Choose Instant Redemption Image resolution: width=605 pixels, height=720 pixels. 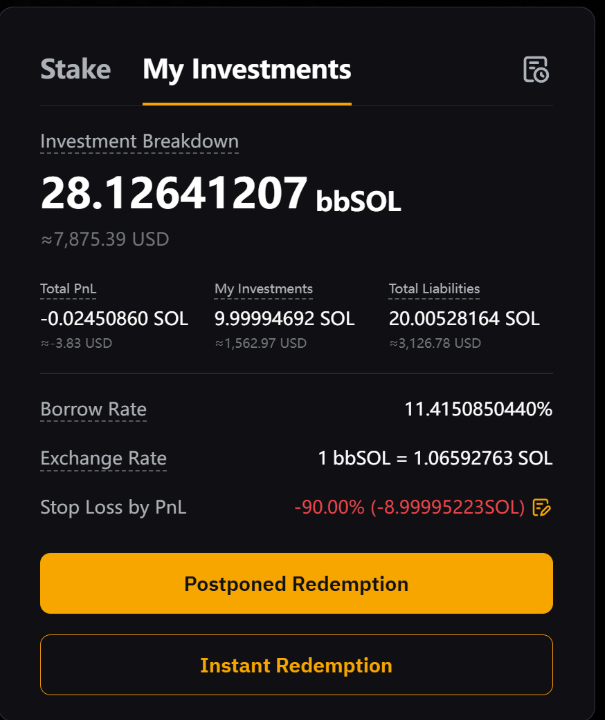(x=296, y=665)
